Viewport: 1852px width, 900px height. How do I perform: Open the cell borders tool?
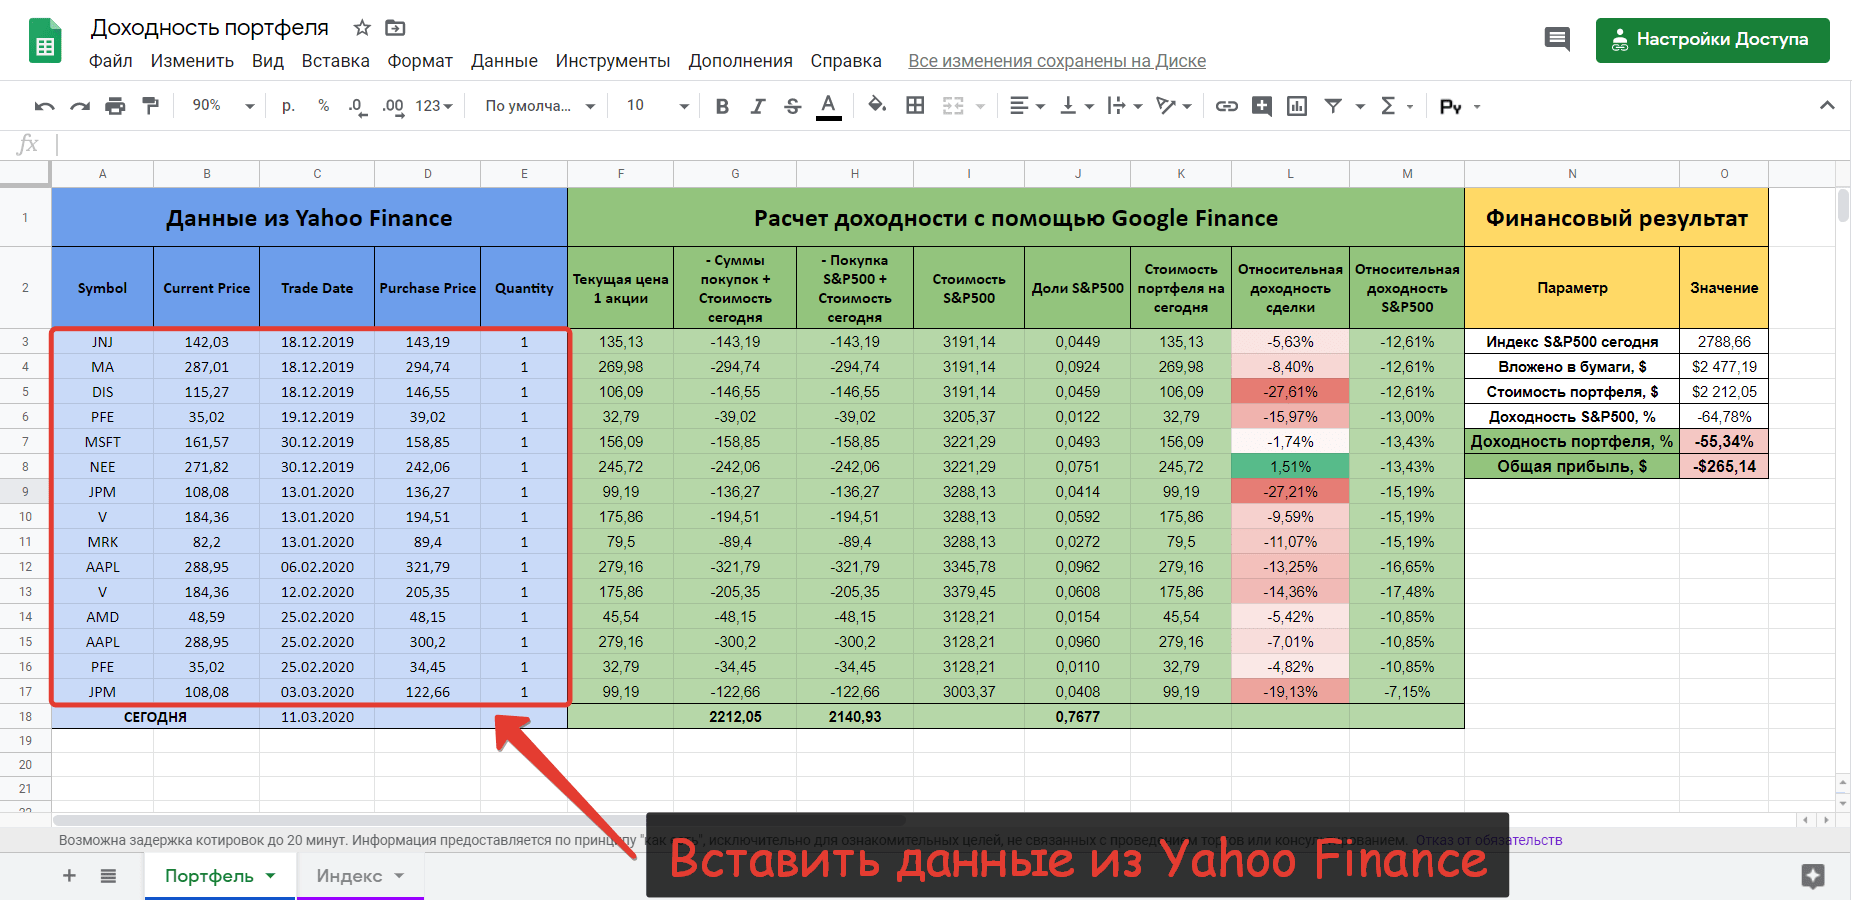915,105
